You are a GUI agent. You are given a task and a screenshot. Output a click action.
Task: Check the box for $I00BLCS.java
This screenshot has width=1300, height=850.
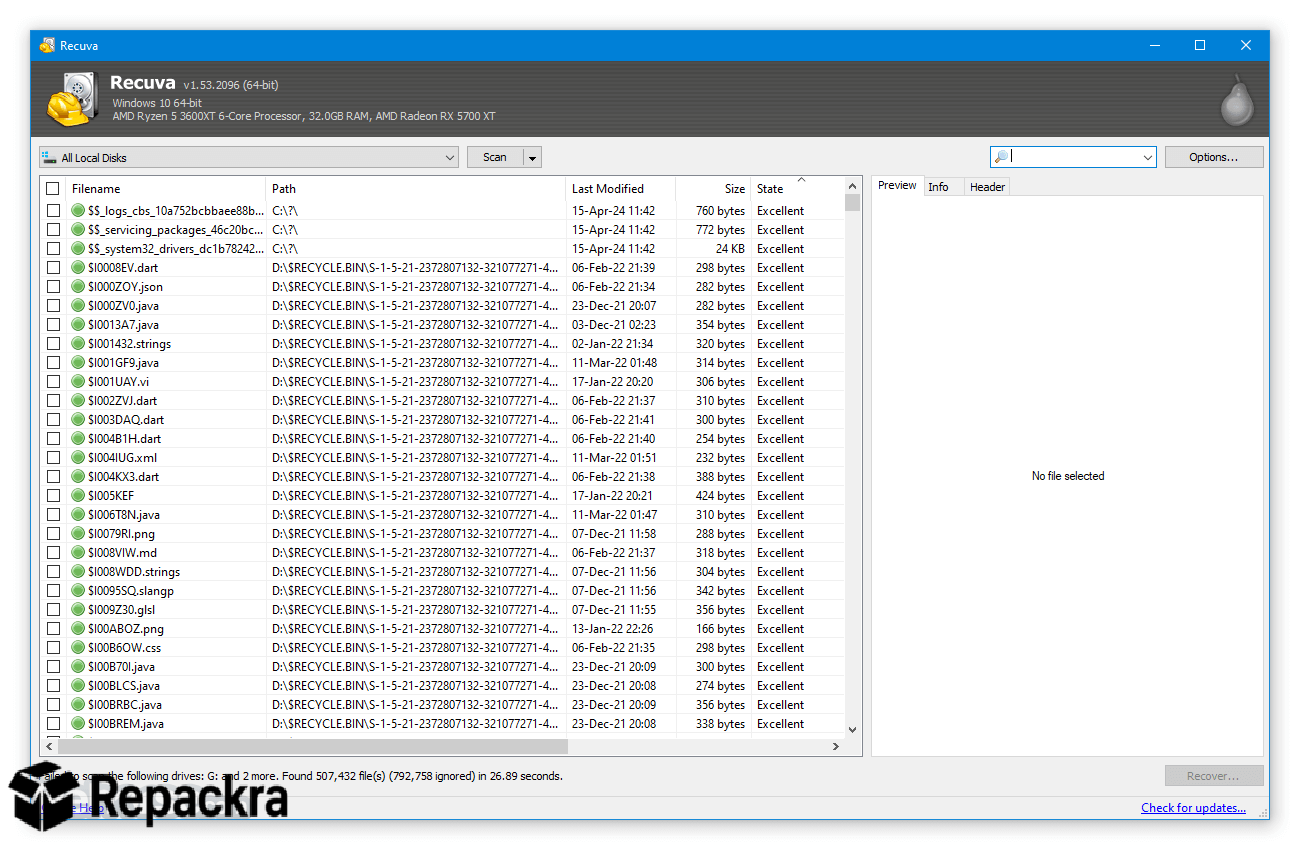tap(53, 686)
